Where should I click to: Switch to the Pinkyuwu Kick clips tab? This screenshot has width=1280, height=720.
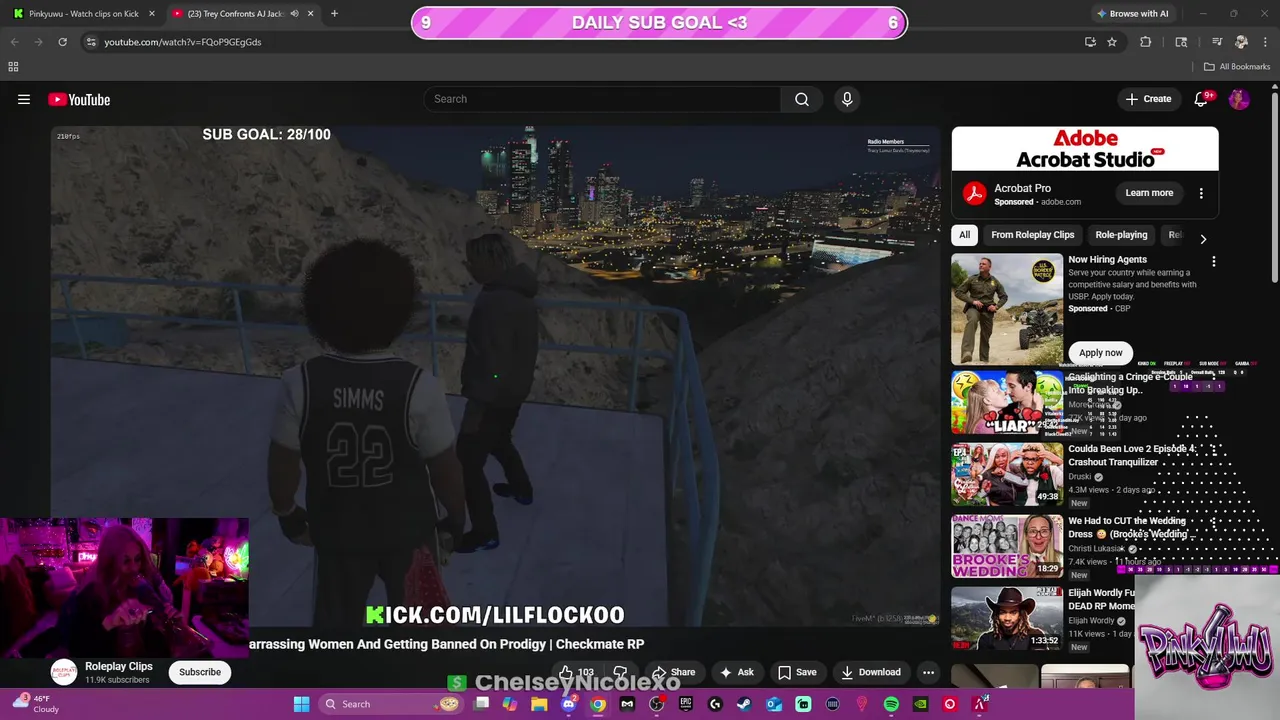point(84,14)
